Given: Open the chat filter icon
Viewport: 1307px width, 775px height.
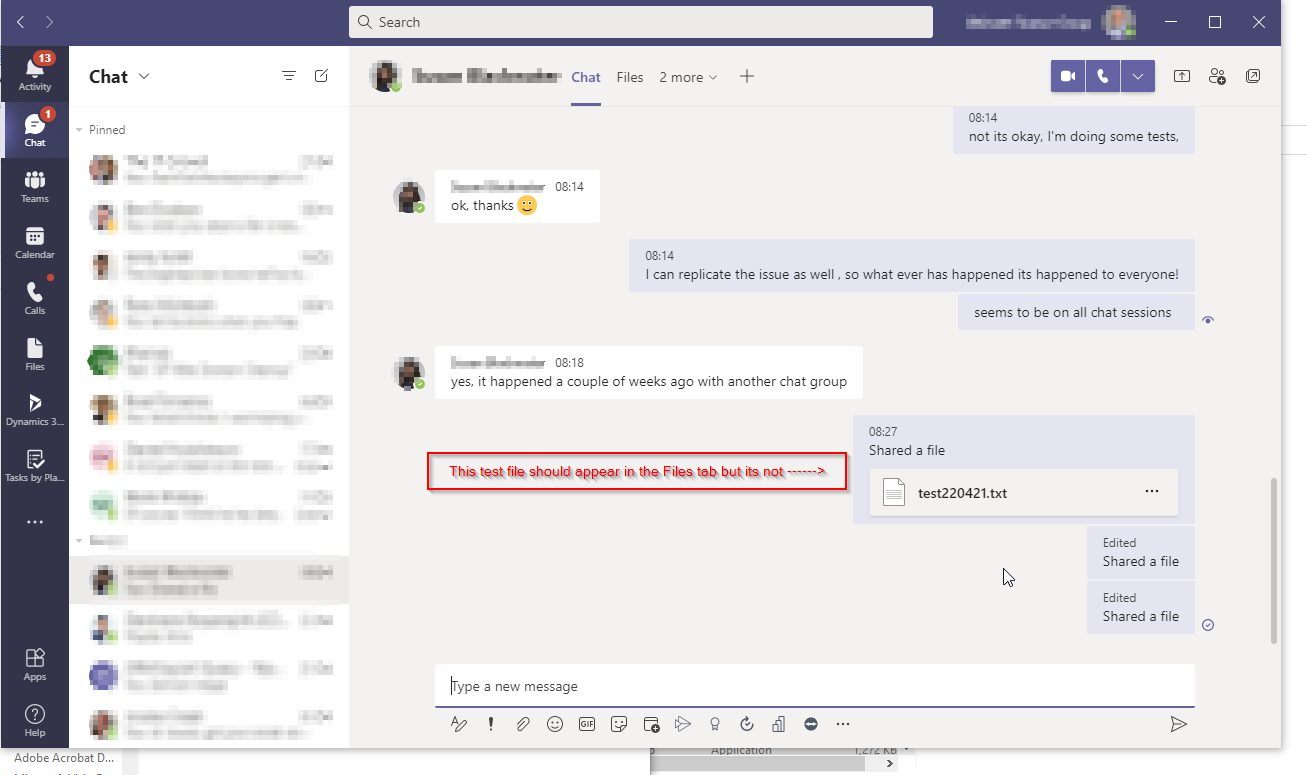Looking at the screenshot, I should point(289,75).
